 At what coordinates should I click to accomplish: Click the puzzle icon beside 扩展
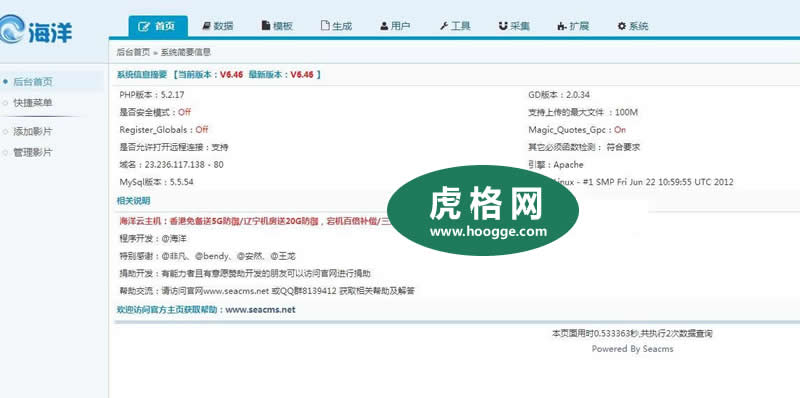coord(562,27)
